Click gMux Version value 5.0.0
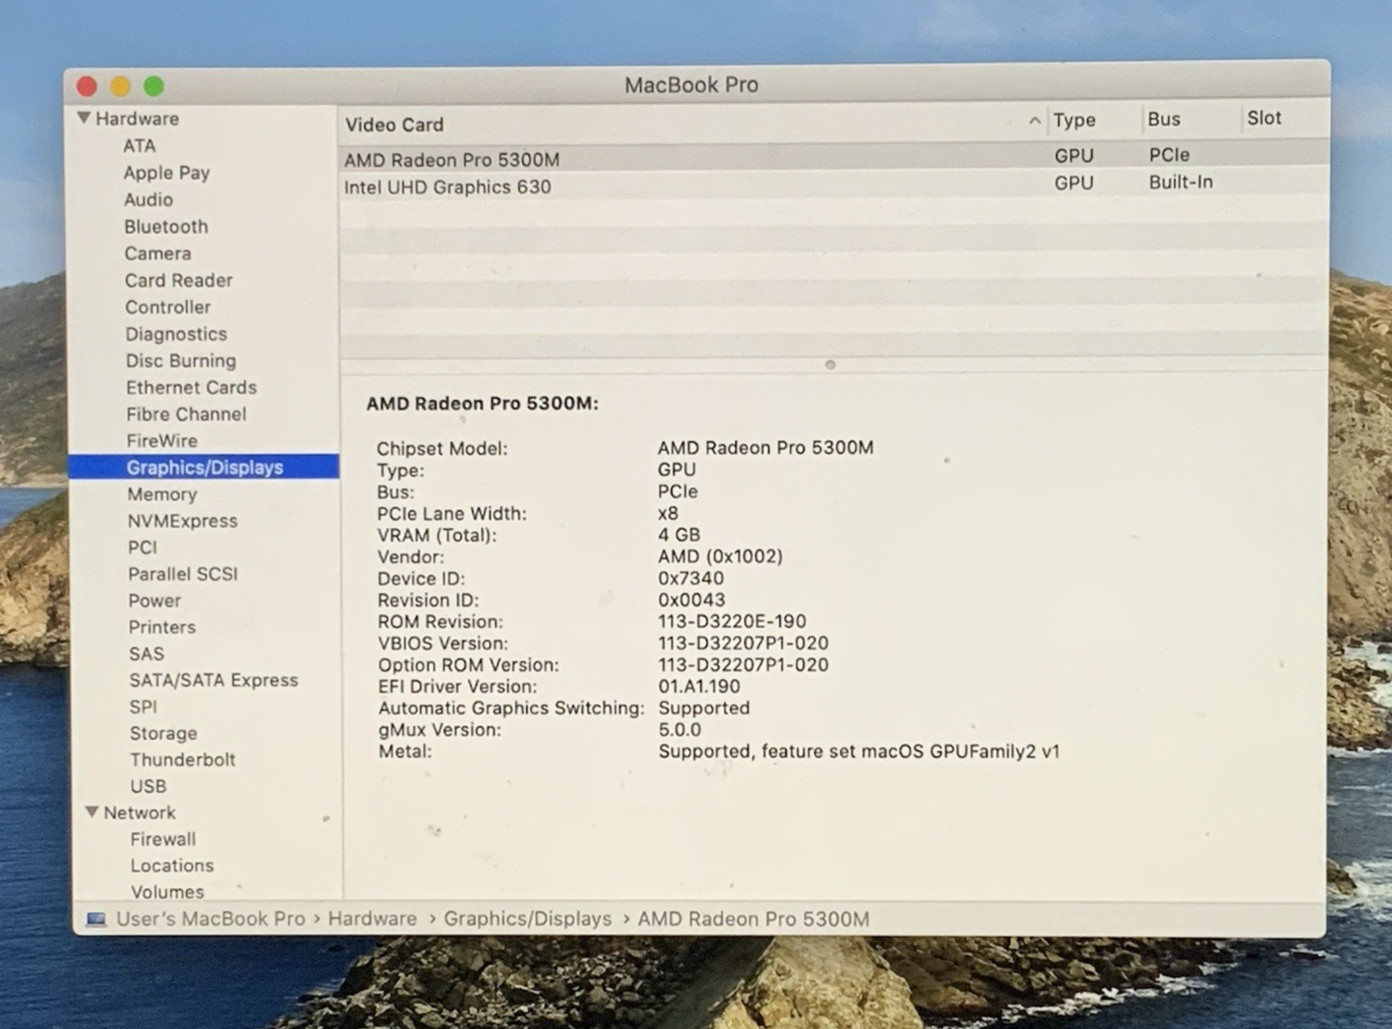 coord(680,730)
